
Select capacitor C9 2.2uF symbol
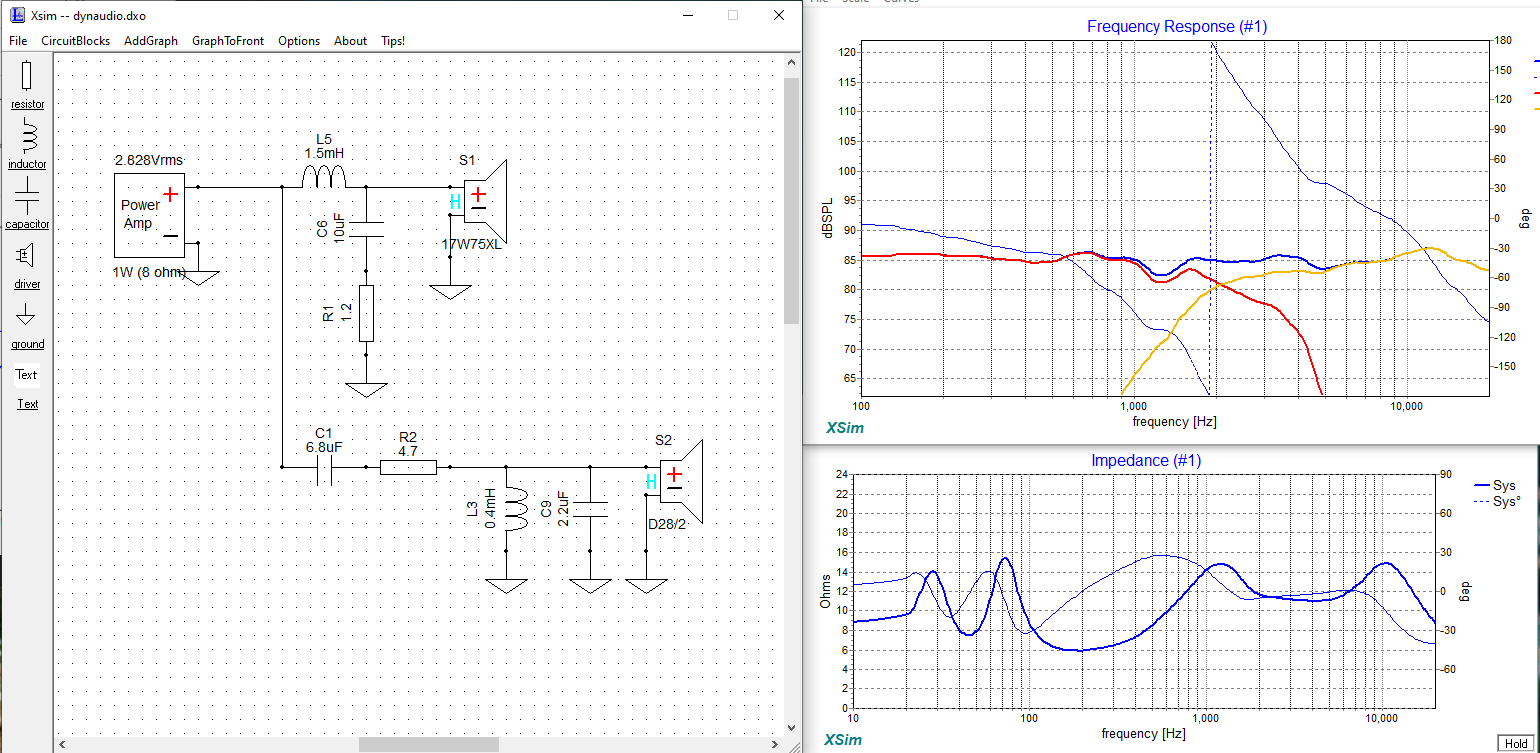pos(589,510)
